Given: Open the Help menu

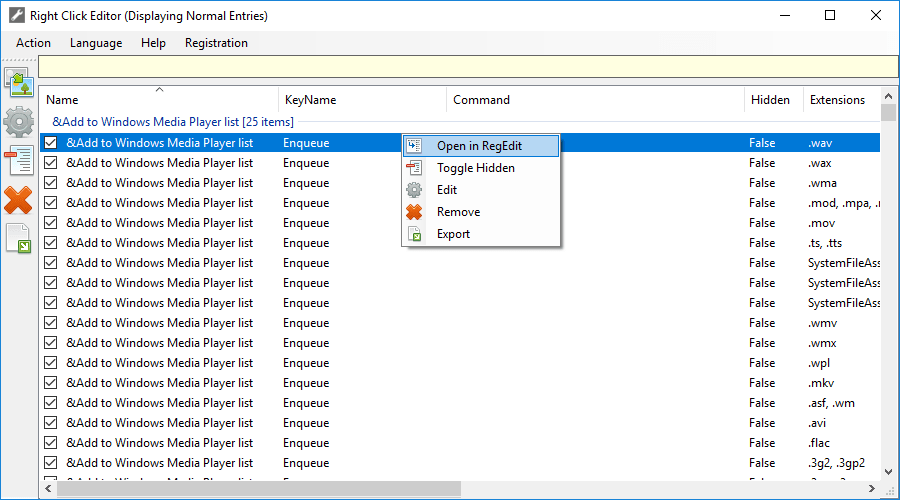Looking at the screenshot, I should tap(153, 43).
